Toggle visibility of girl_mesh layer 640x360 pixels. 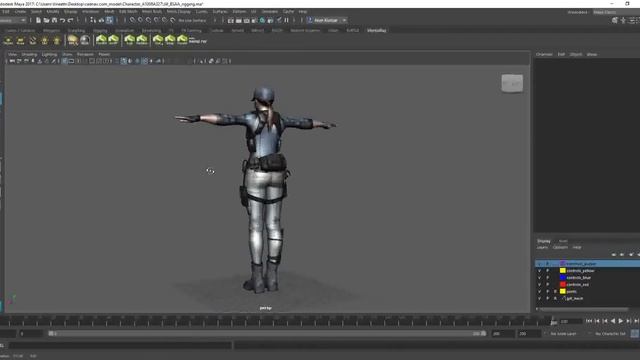click(x=539, y=298)
